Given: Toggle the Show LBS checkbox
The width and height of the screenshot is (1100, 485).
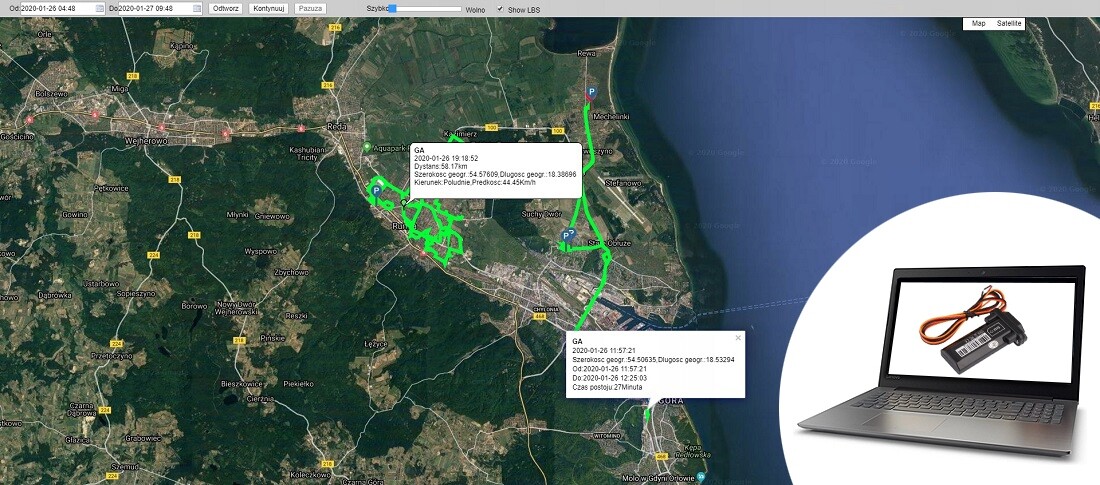Looking at the screenshot, I should point(500,8).
